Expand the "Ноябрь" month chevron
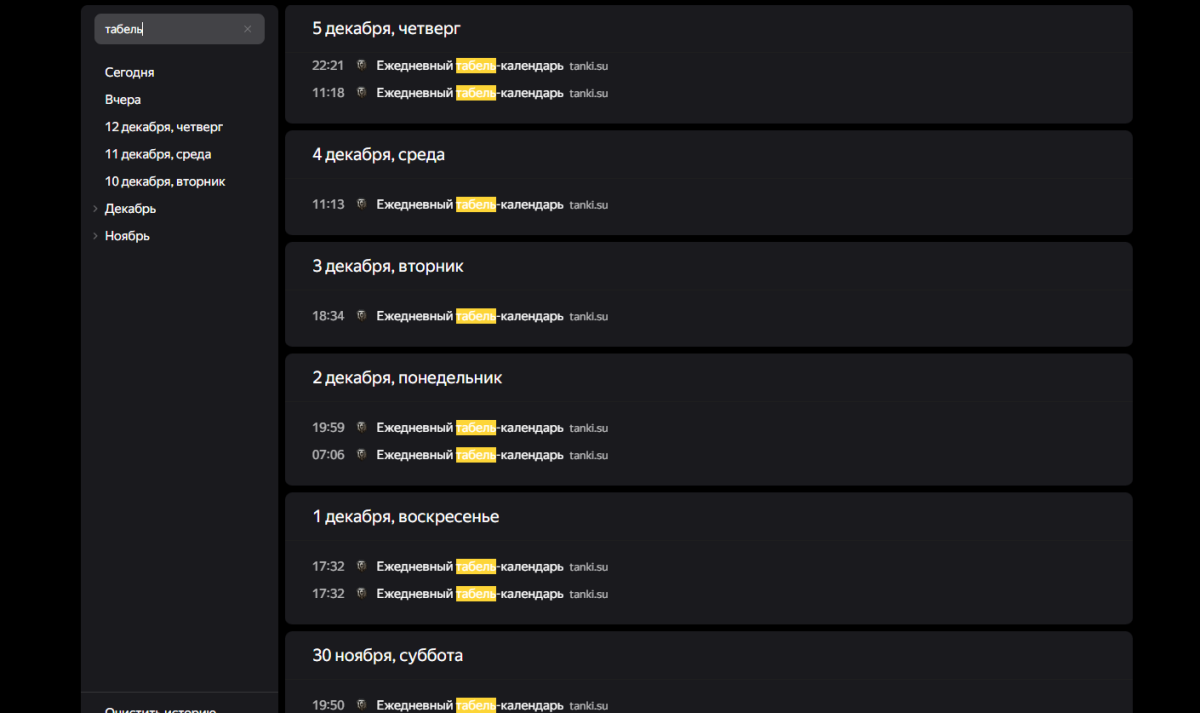This screenshot has width=1200, height=713. click(x=95, y=236)
